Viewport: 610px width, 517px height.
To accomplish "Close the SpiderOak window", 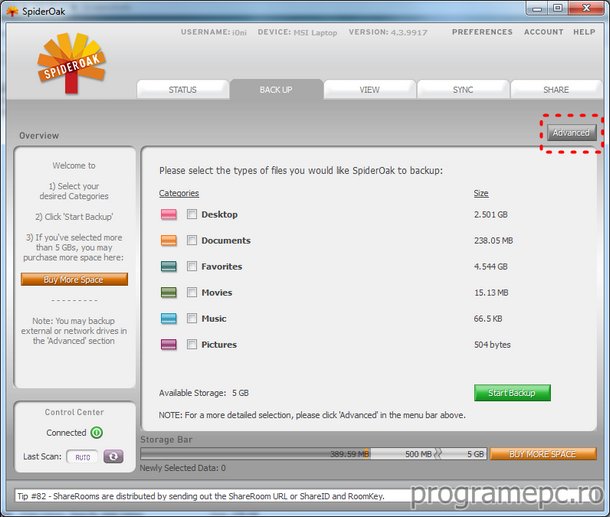I will point(586,9).
